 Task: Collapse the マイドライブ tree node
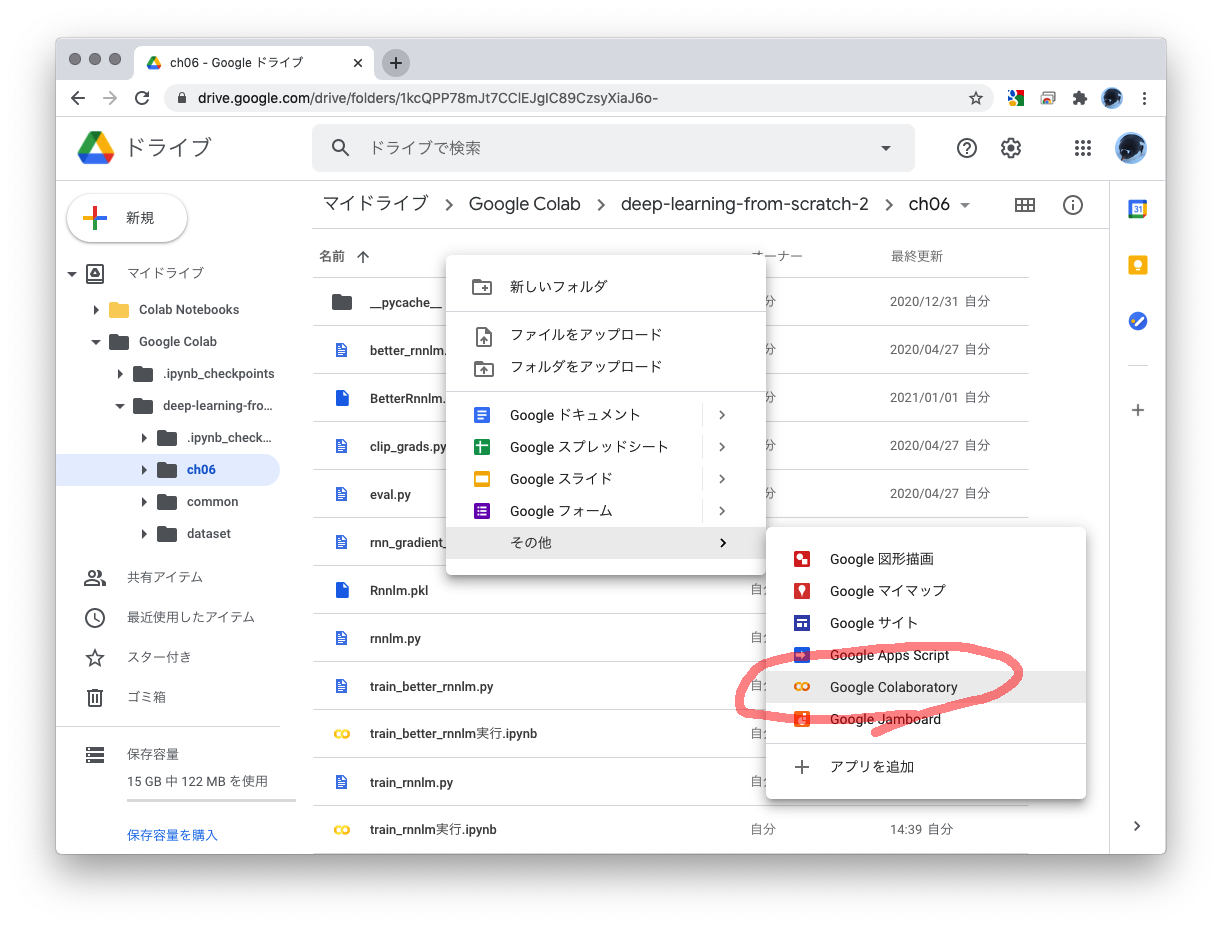[72, 274]
